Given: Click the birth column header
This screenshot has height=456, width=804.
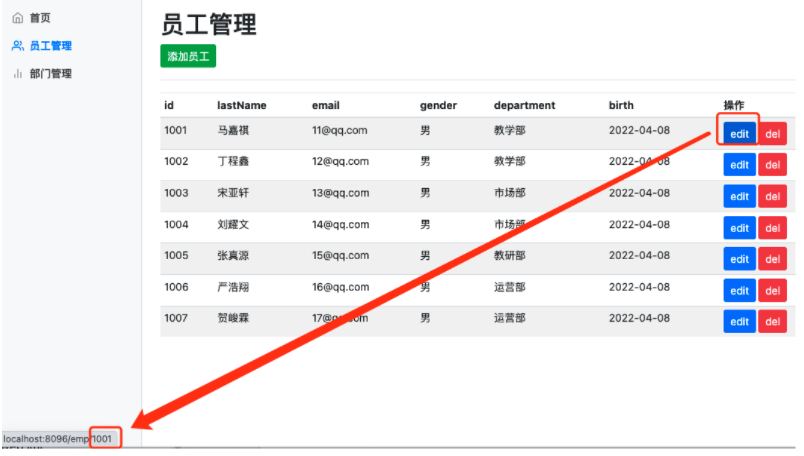Looking at the screenshot, I should tap(621, 105).
